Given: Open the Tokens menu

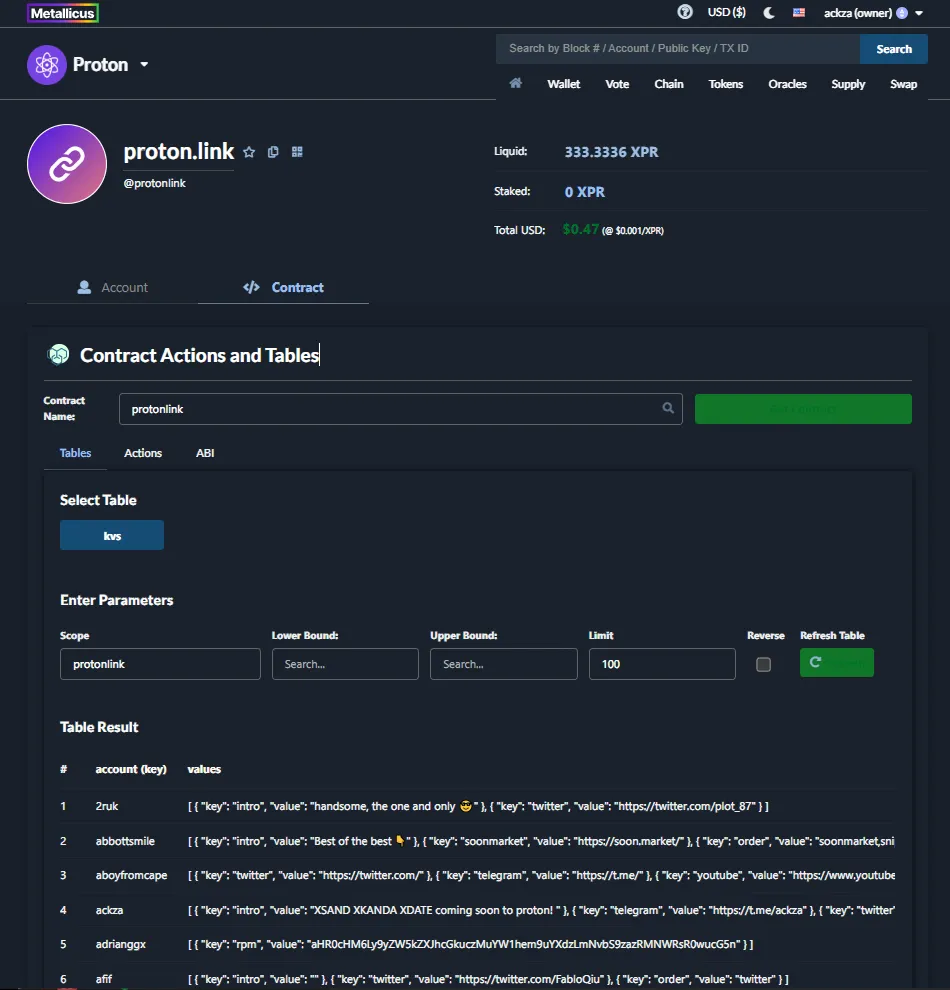Looking at the screenshot, I should [x=725, y=84].
